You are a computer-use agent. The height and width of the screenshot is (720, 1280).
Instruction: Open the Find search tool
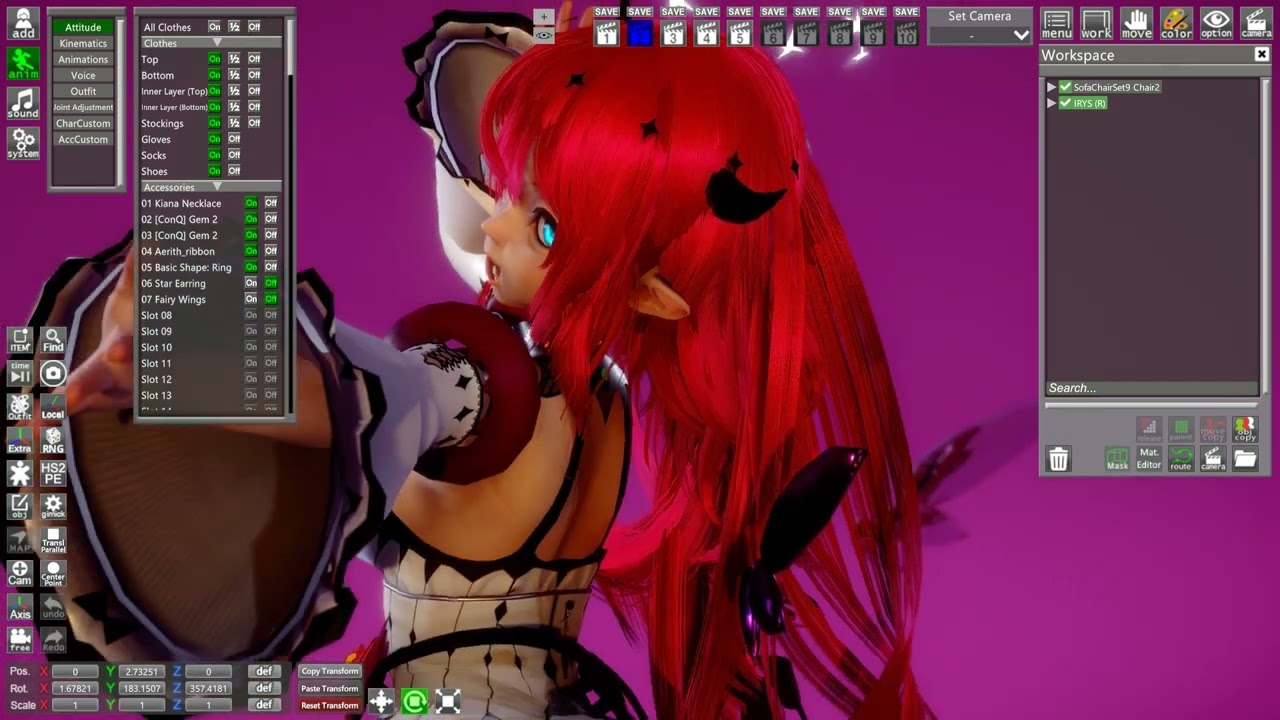point(53,341)
